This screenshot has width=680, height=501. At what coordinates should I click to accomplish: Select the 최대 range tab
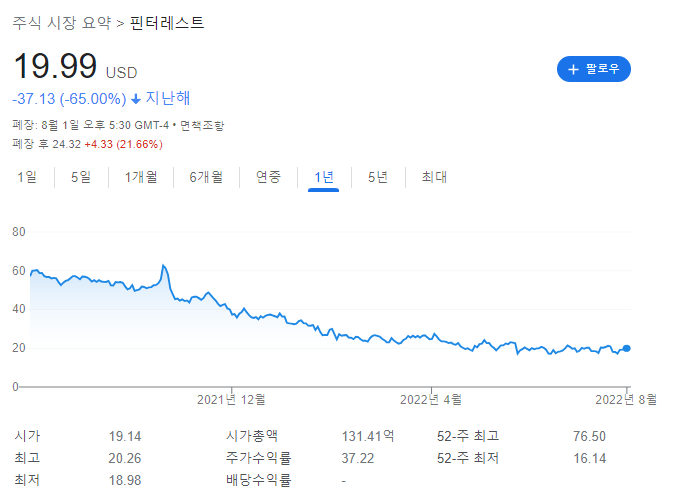point(434,177)
